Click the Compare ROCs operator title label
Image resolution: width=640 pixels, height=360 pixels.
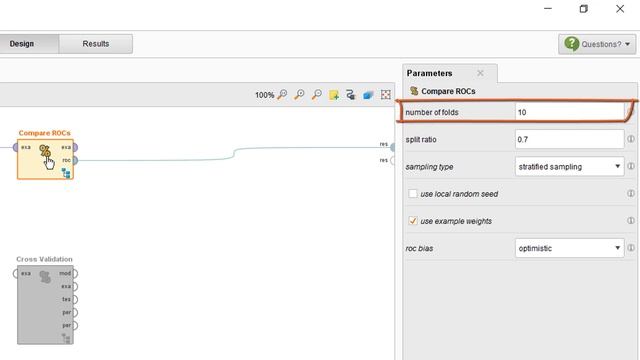(x=44, y=133)
